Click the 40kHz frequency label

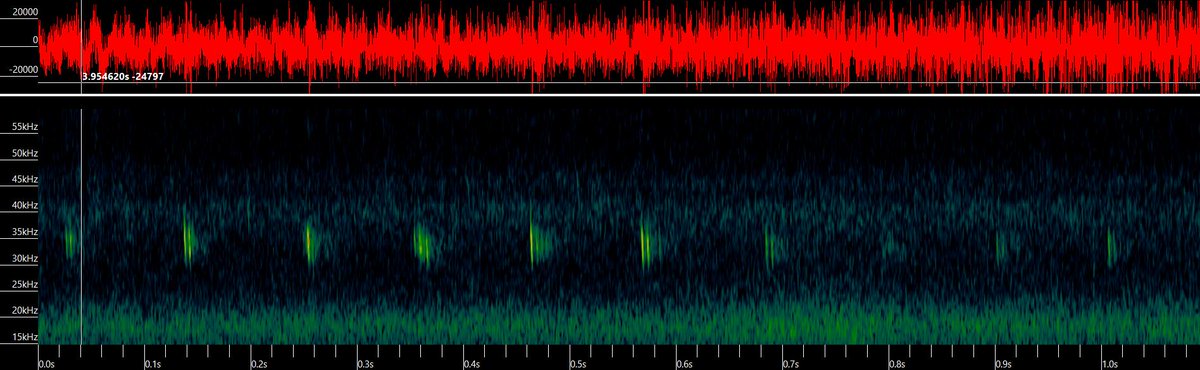(x=24, y=206)
